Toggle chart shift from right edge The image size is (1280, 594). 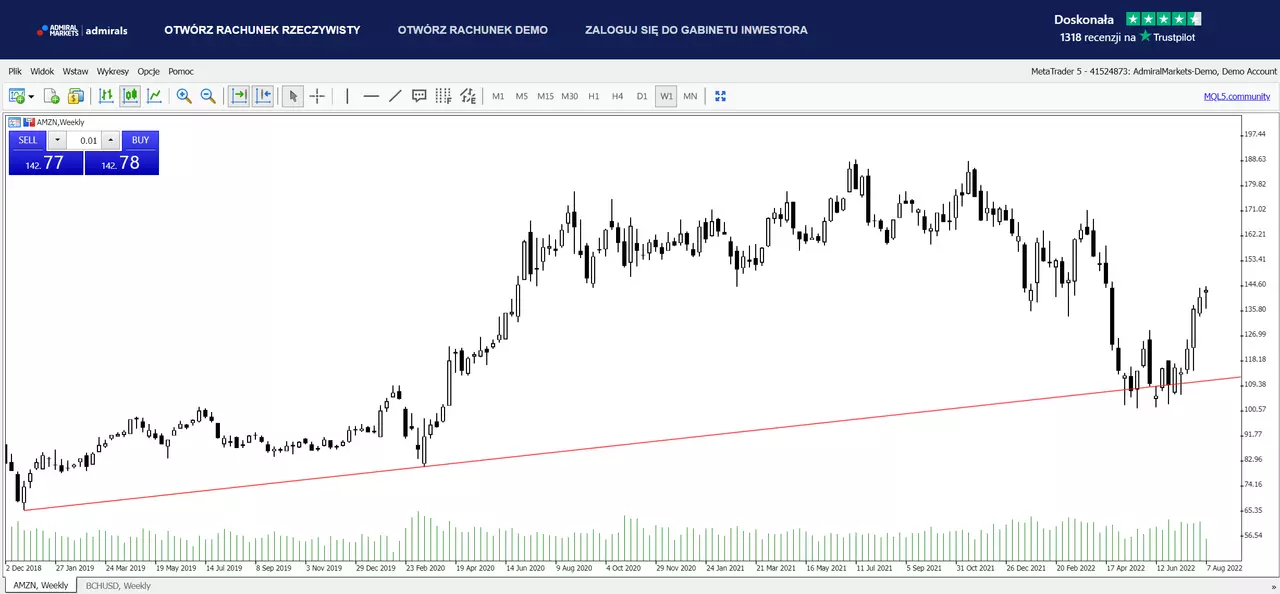pyautogui.click(x=263, y=96)
